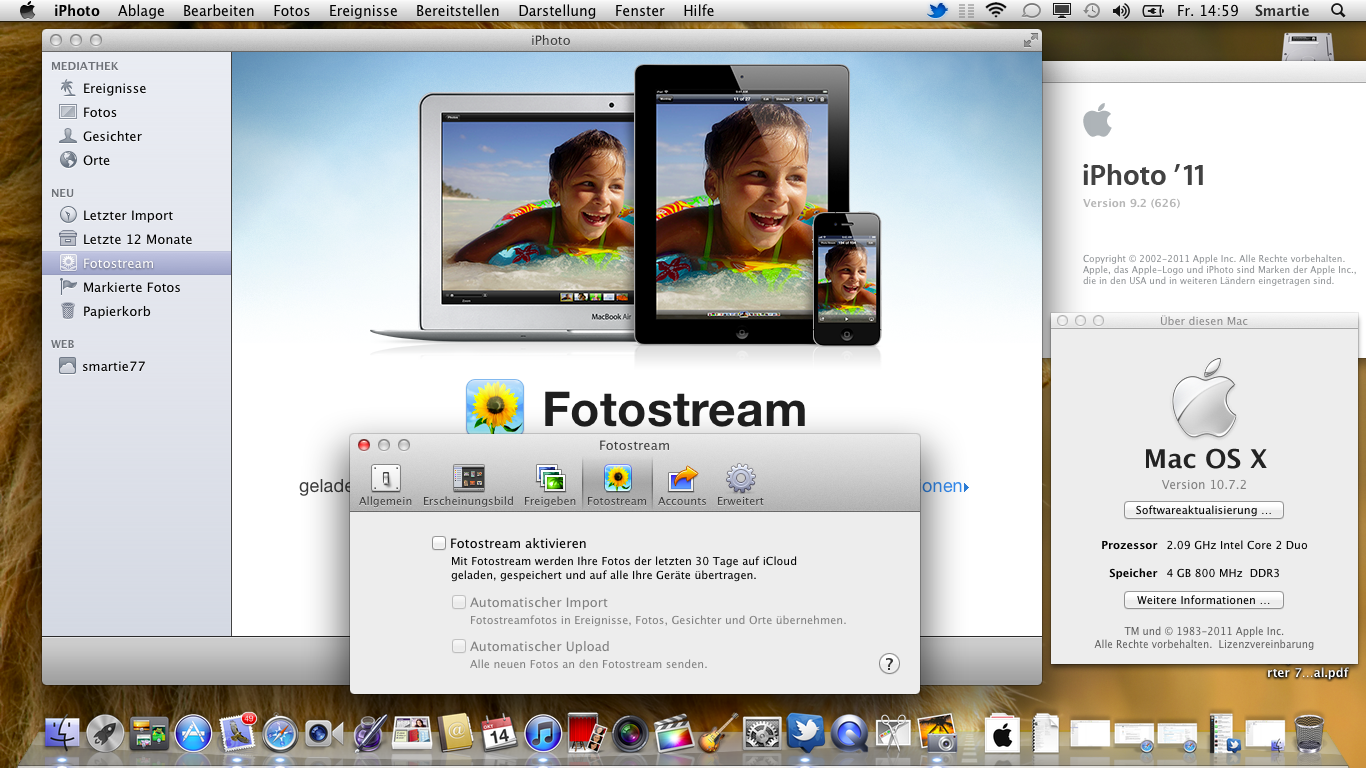Viewport: 1366px width, 768px height.
Task: Open the Twitter menu bar icon
Action: coord(937,11)
